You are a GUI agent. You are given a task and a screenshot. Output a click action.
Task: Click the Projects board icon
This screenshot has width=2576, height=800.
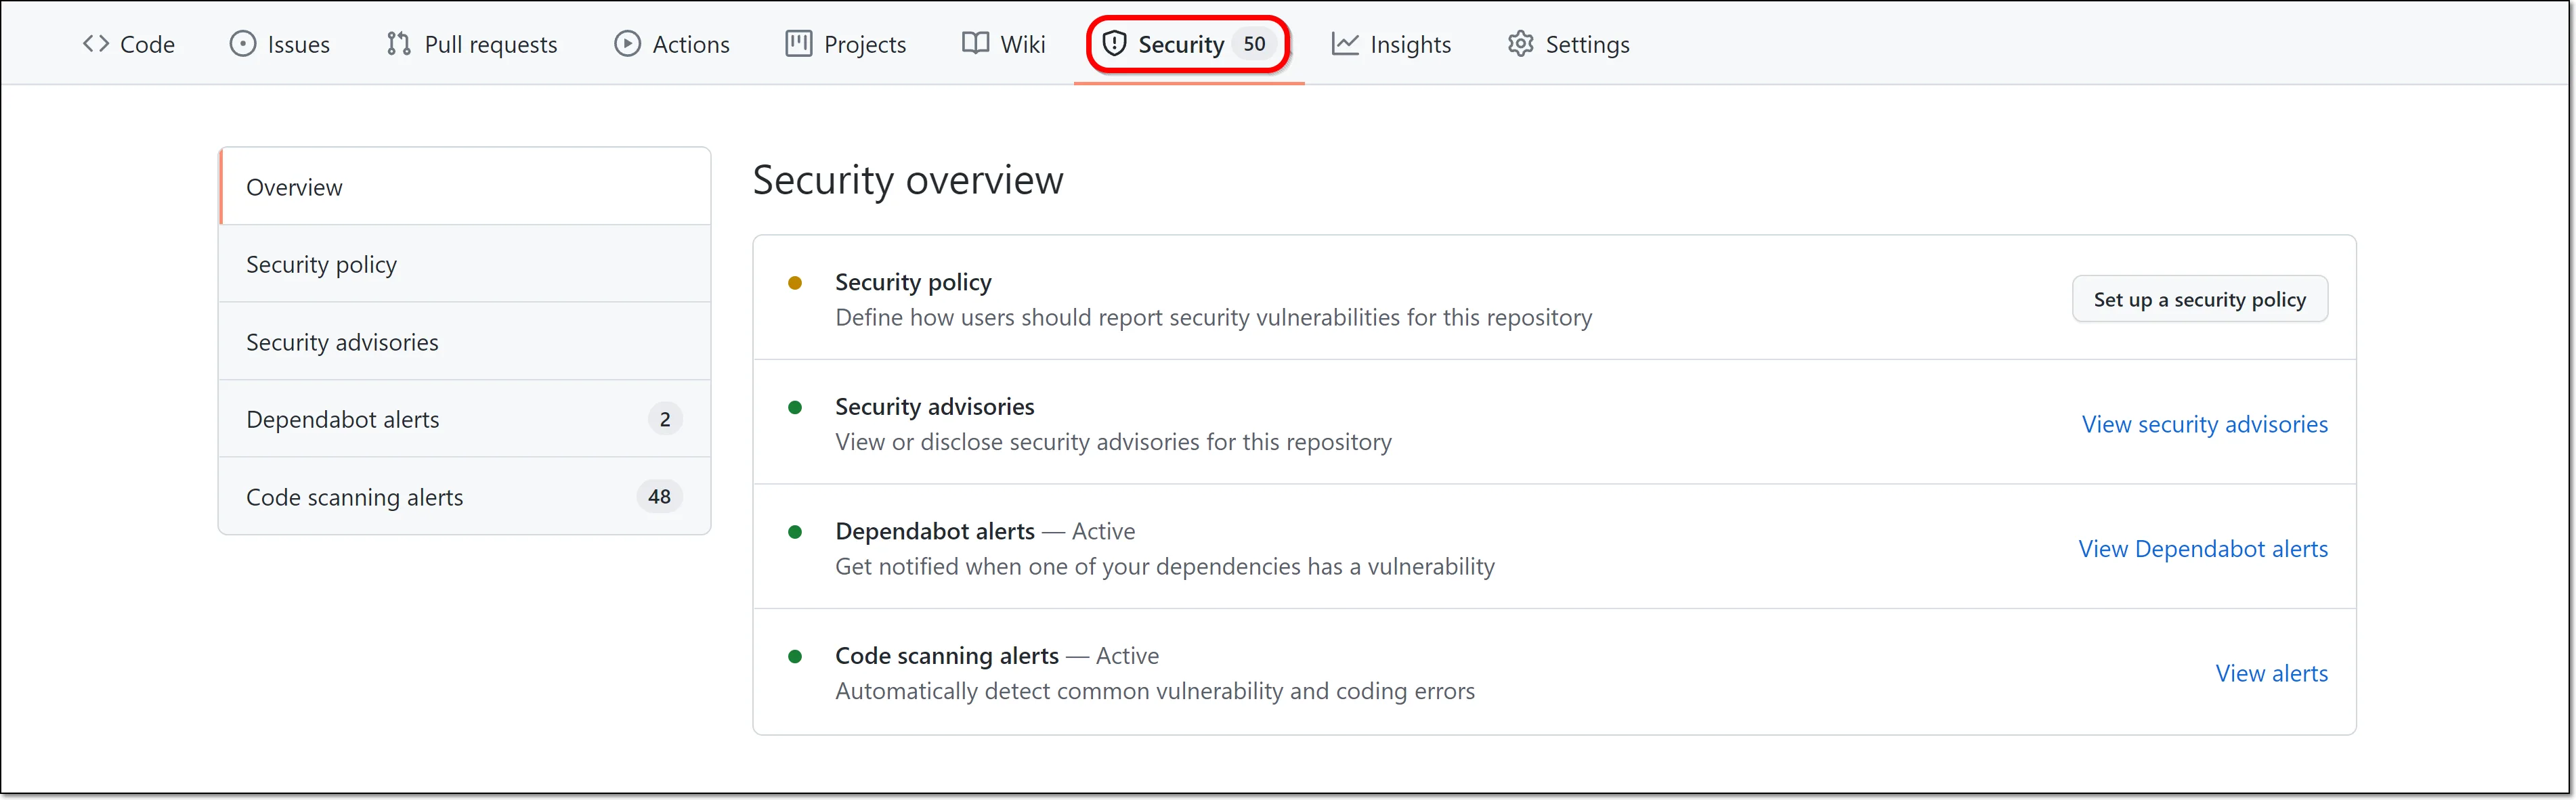coord(797,43)
